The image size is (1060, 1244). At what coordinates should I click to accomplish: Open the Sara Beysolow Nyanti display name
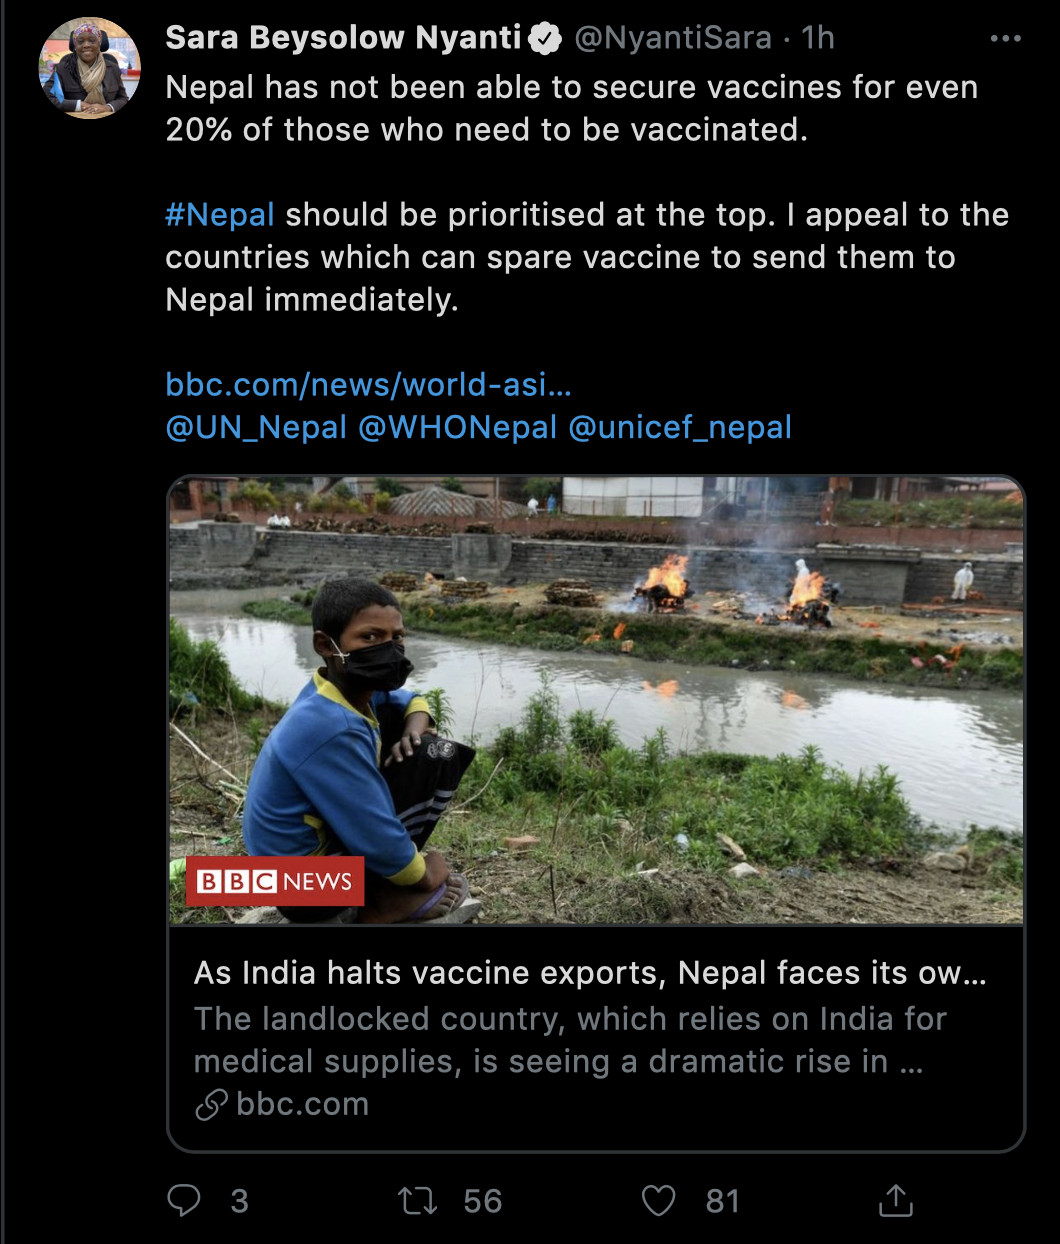point(343,38)
